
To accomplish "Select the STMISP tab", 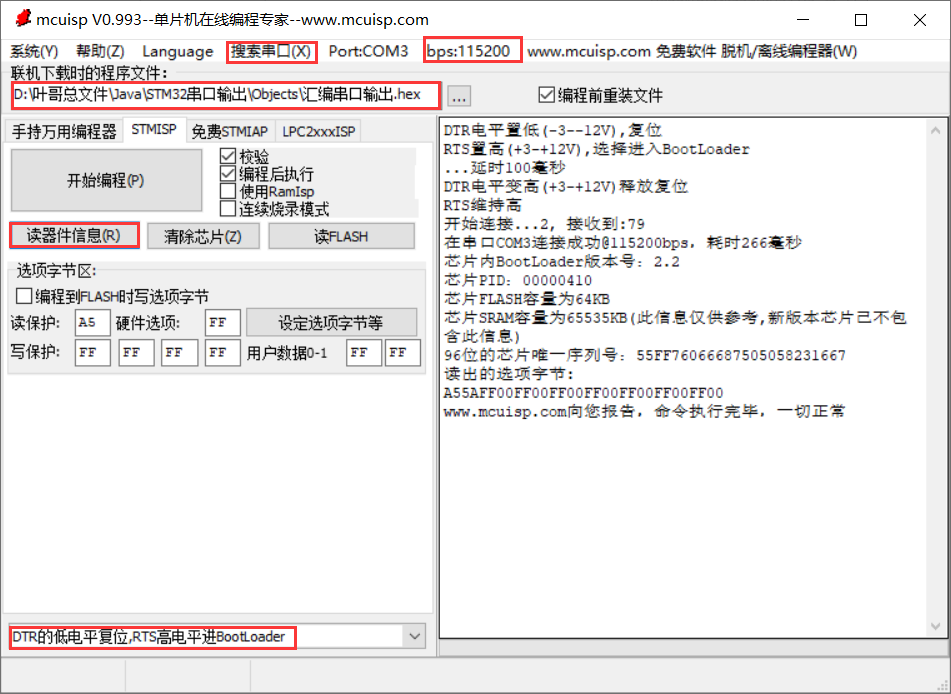I will point(157,129).
